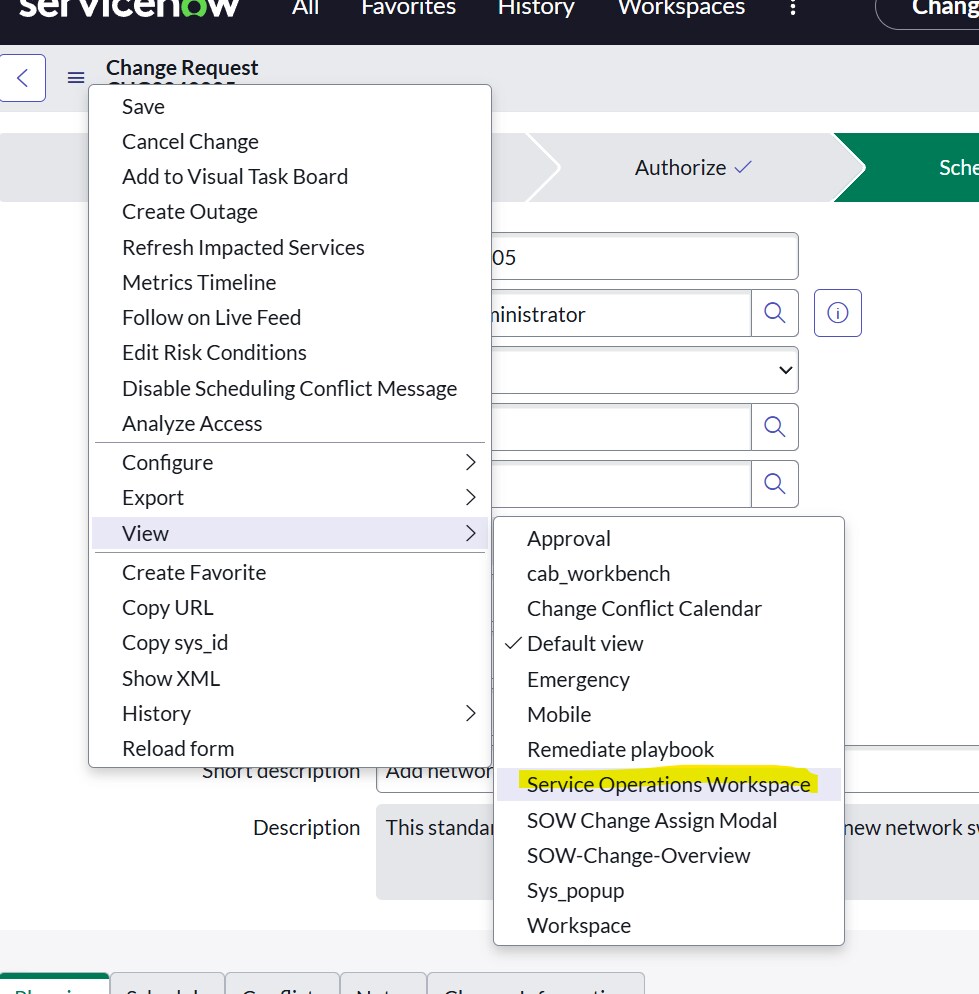This screenshot has height=994, width=979.
Task: Click the kebab more-options icon in header
Action: coord(793,8)
